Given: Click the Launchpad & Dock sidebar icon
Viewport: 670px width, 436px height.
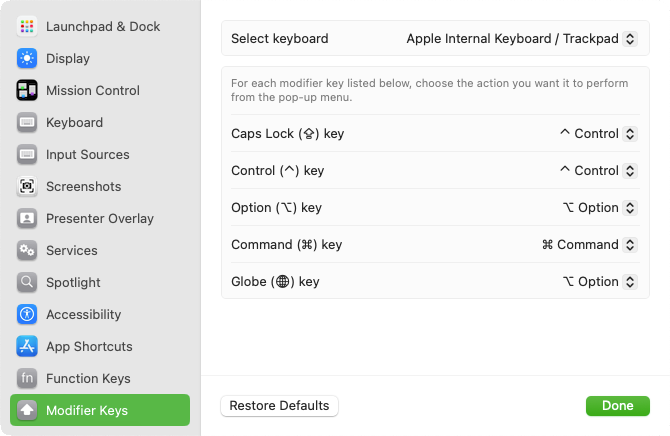Looking at the screenshot, I should [x=27, y=27].
